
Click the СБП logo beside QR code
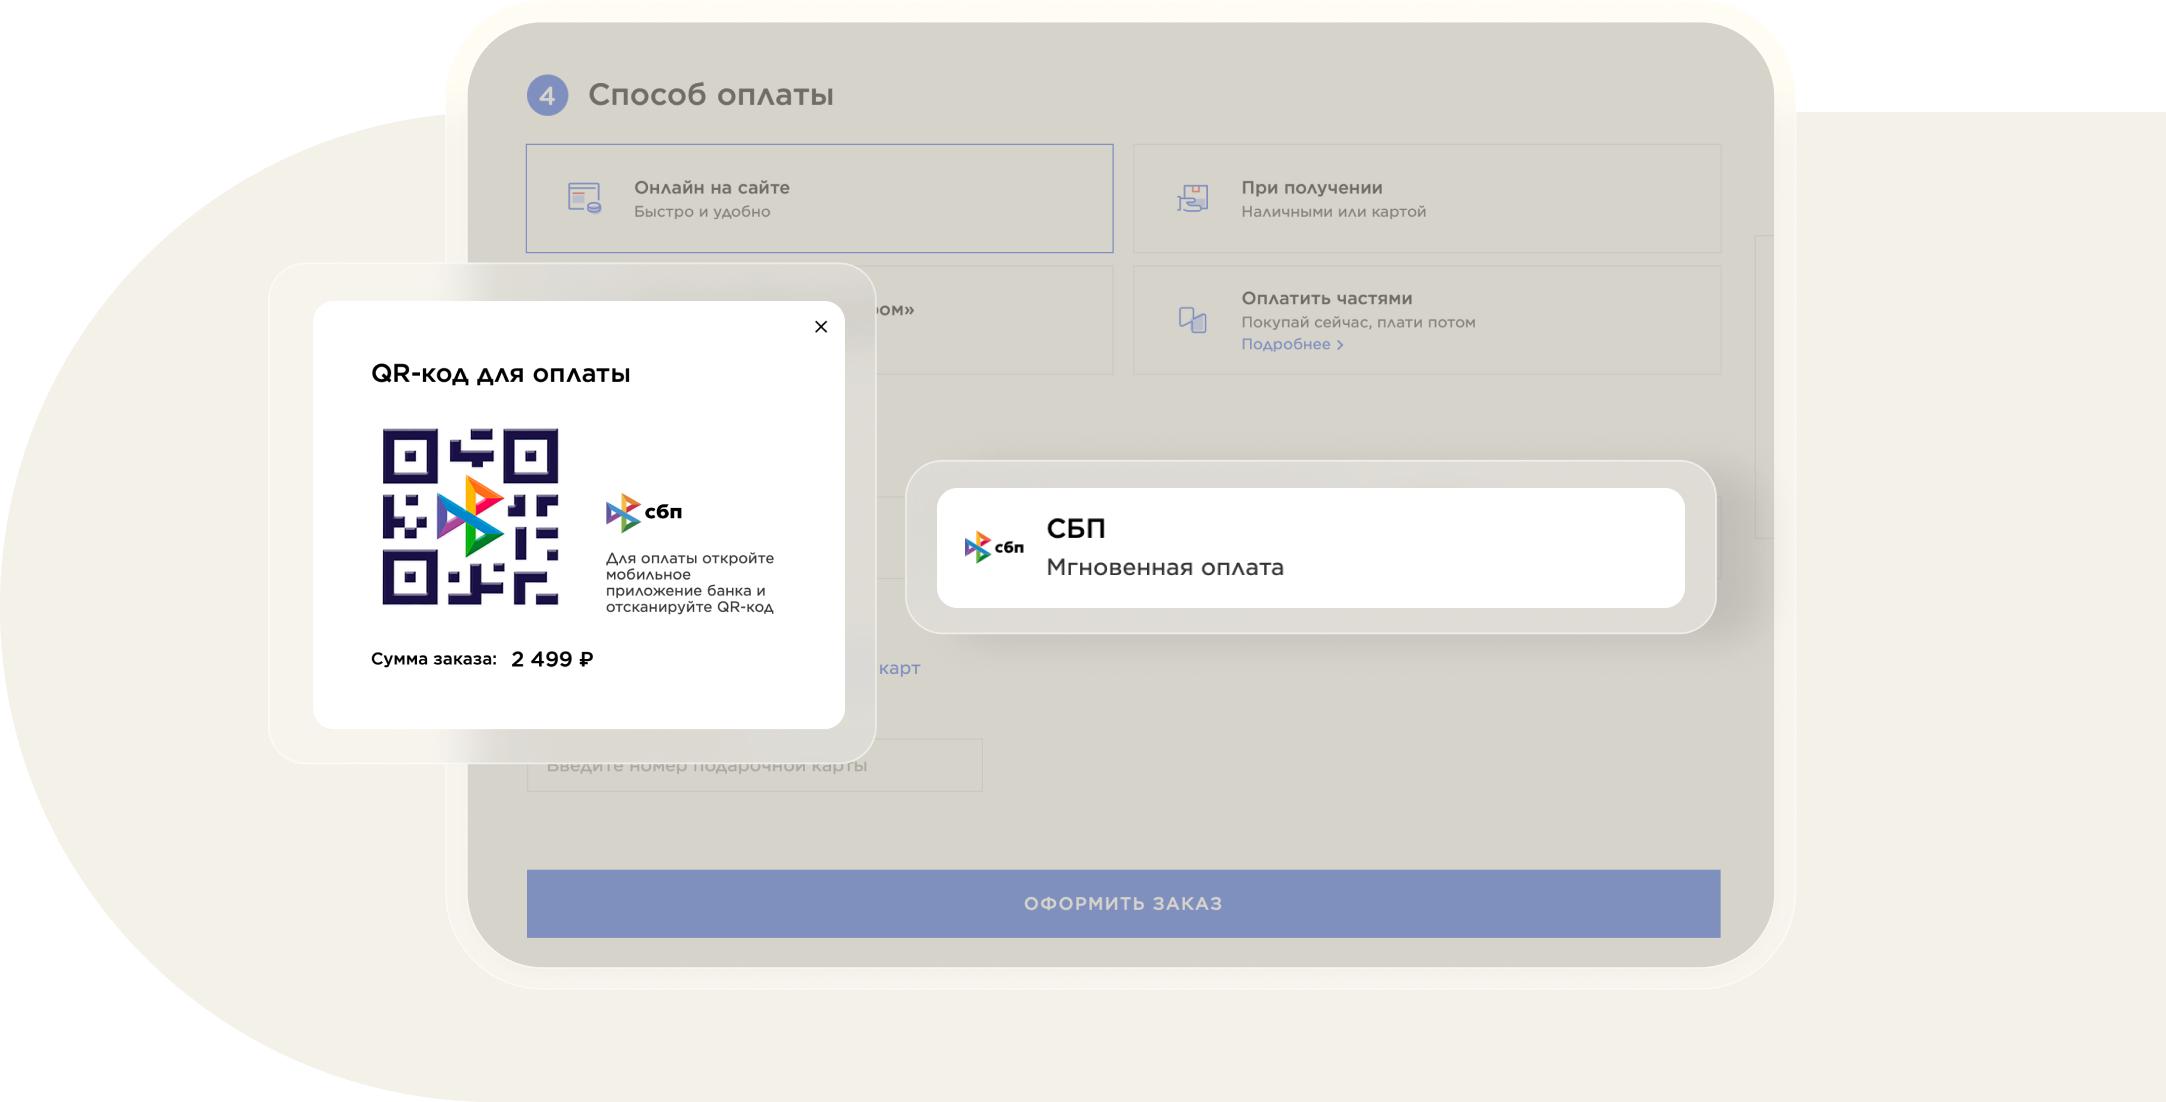[644, 512]
